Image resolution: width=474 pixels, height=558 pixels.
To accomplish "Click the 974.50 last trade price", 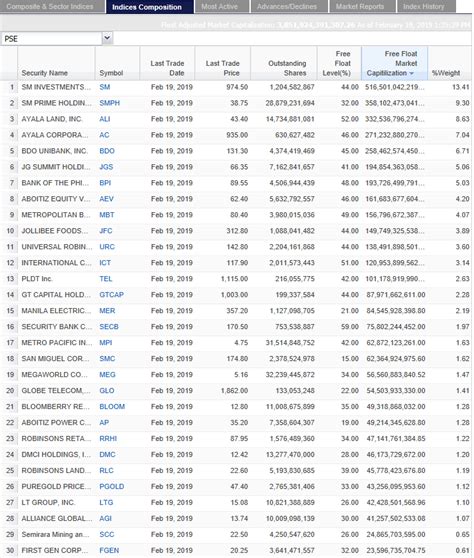I will pos(237,87).
